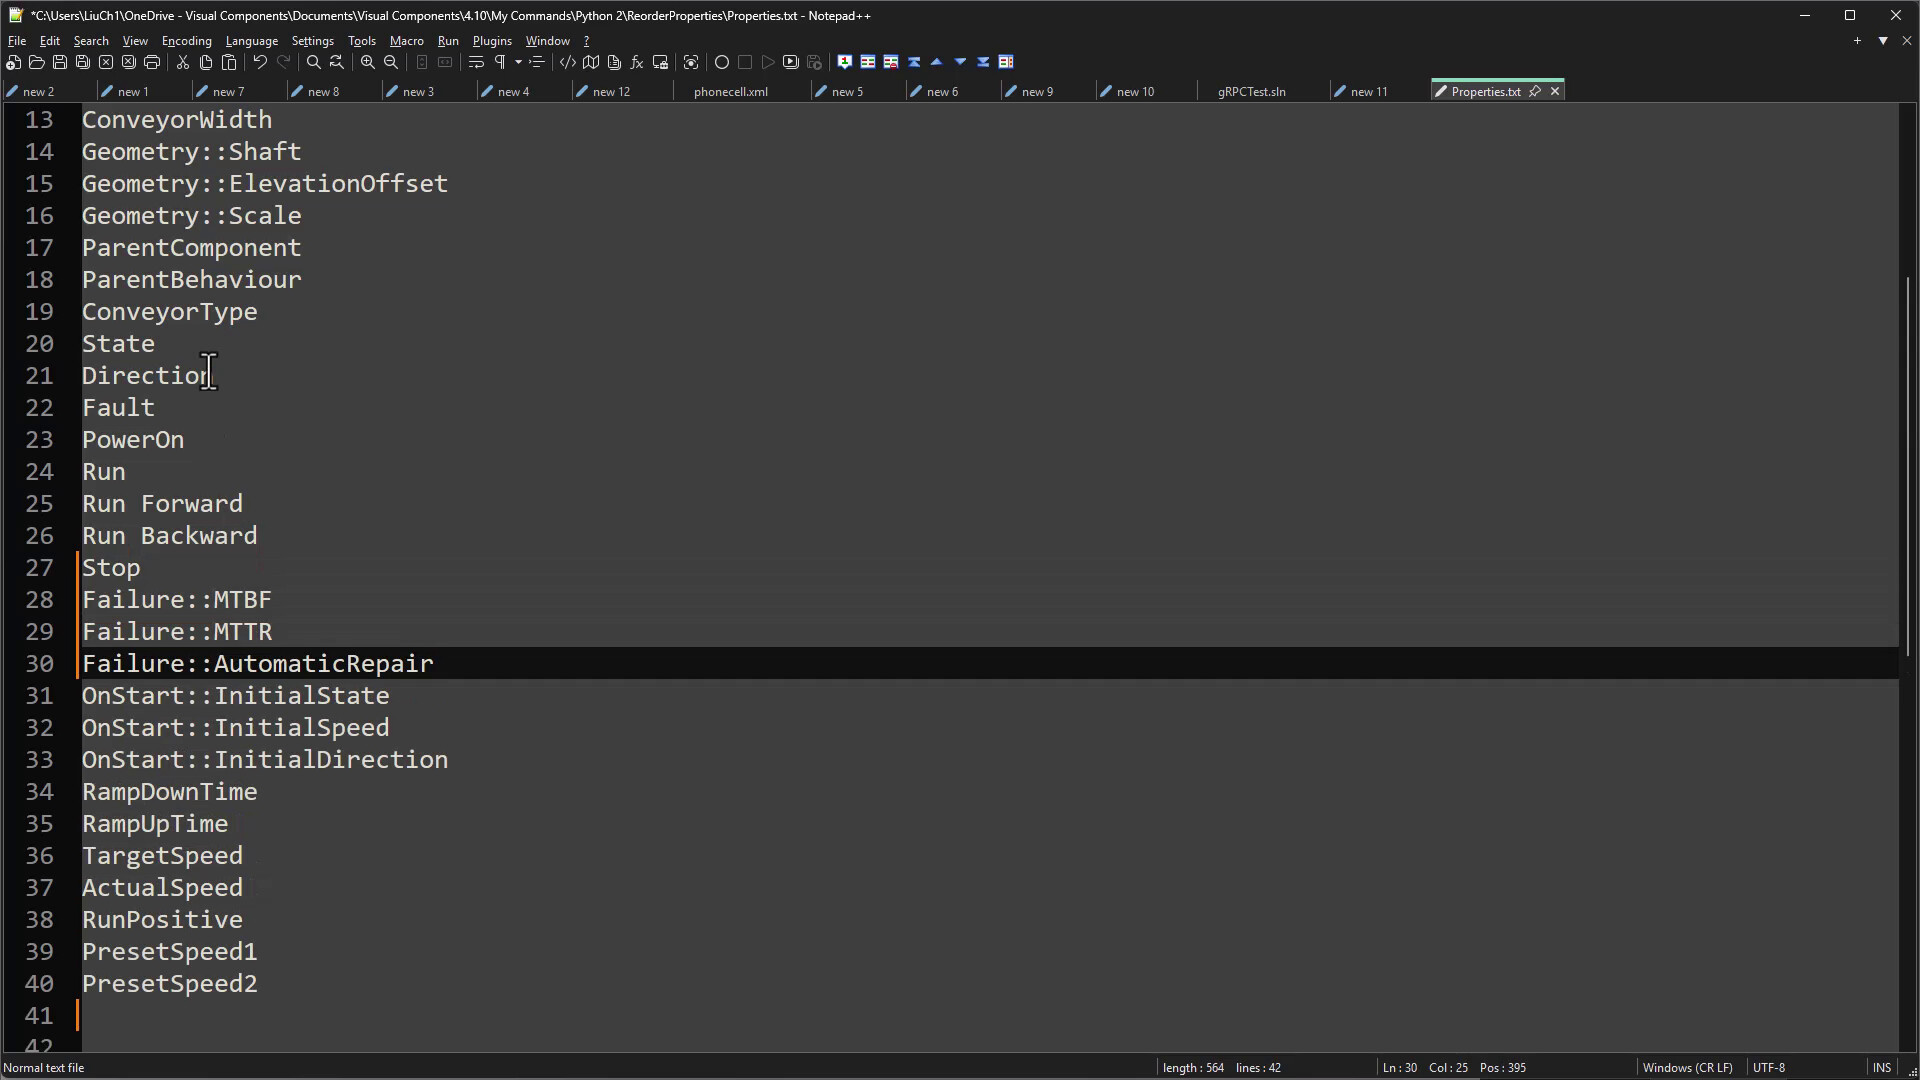
Task: Click the New file icon
Action: coord(13,62)
